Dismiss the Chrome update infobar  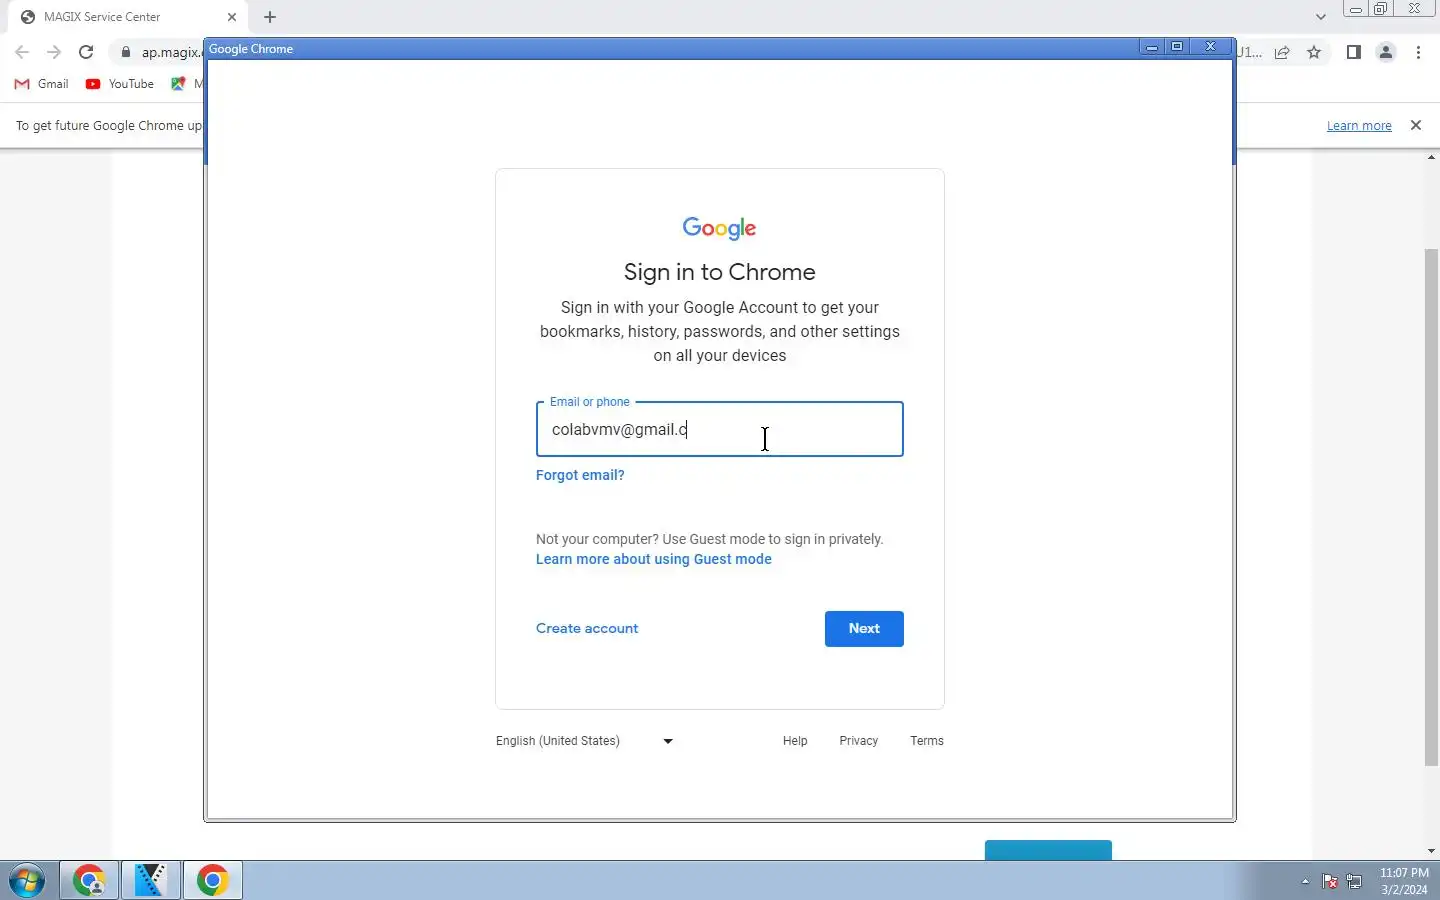1416,125
